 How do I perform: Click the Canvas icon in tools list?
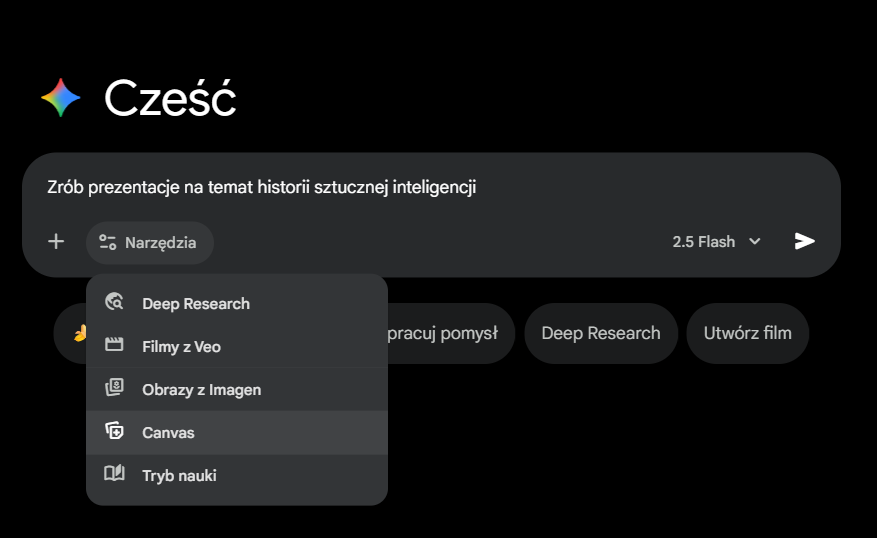click(x=114, y=432)
